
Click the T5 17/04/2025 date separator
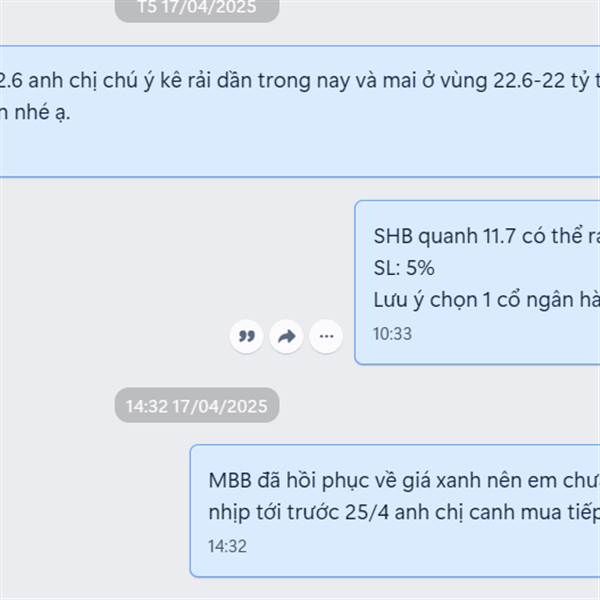[x=197, y=8]
